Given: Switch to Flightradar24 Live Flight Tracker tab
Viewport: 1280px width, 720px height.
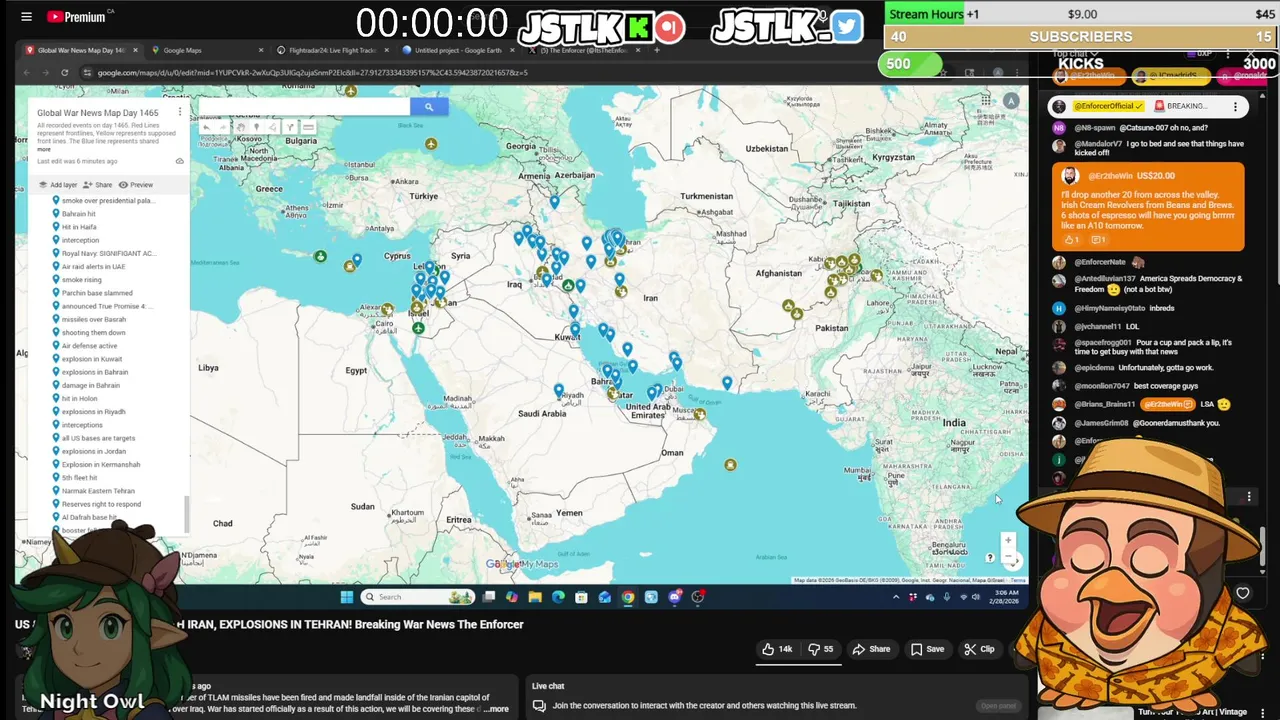Looking at the screenshot, I should tap(332, 50).
